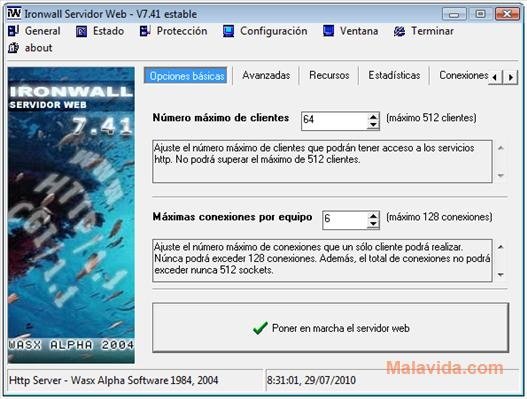Click the Ironwall title bar icon

point(14,13)
